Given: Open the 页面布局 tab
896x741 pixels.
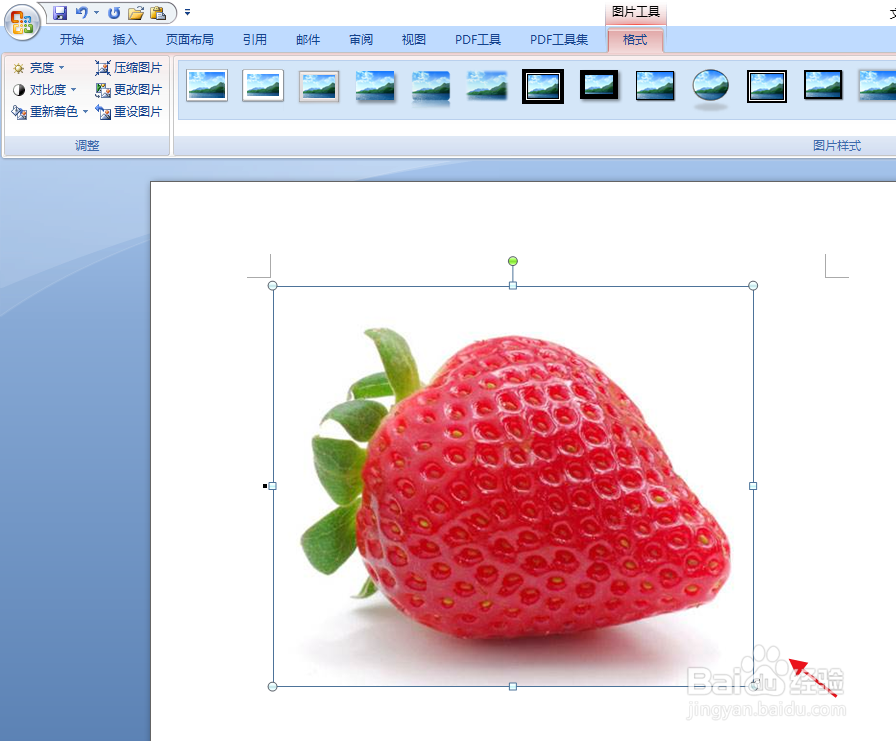Looking at the screenshot, I should [190, 39].
